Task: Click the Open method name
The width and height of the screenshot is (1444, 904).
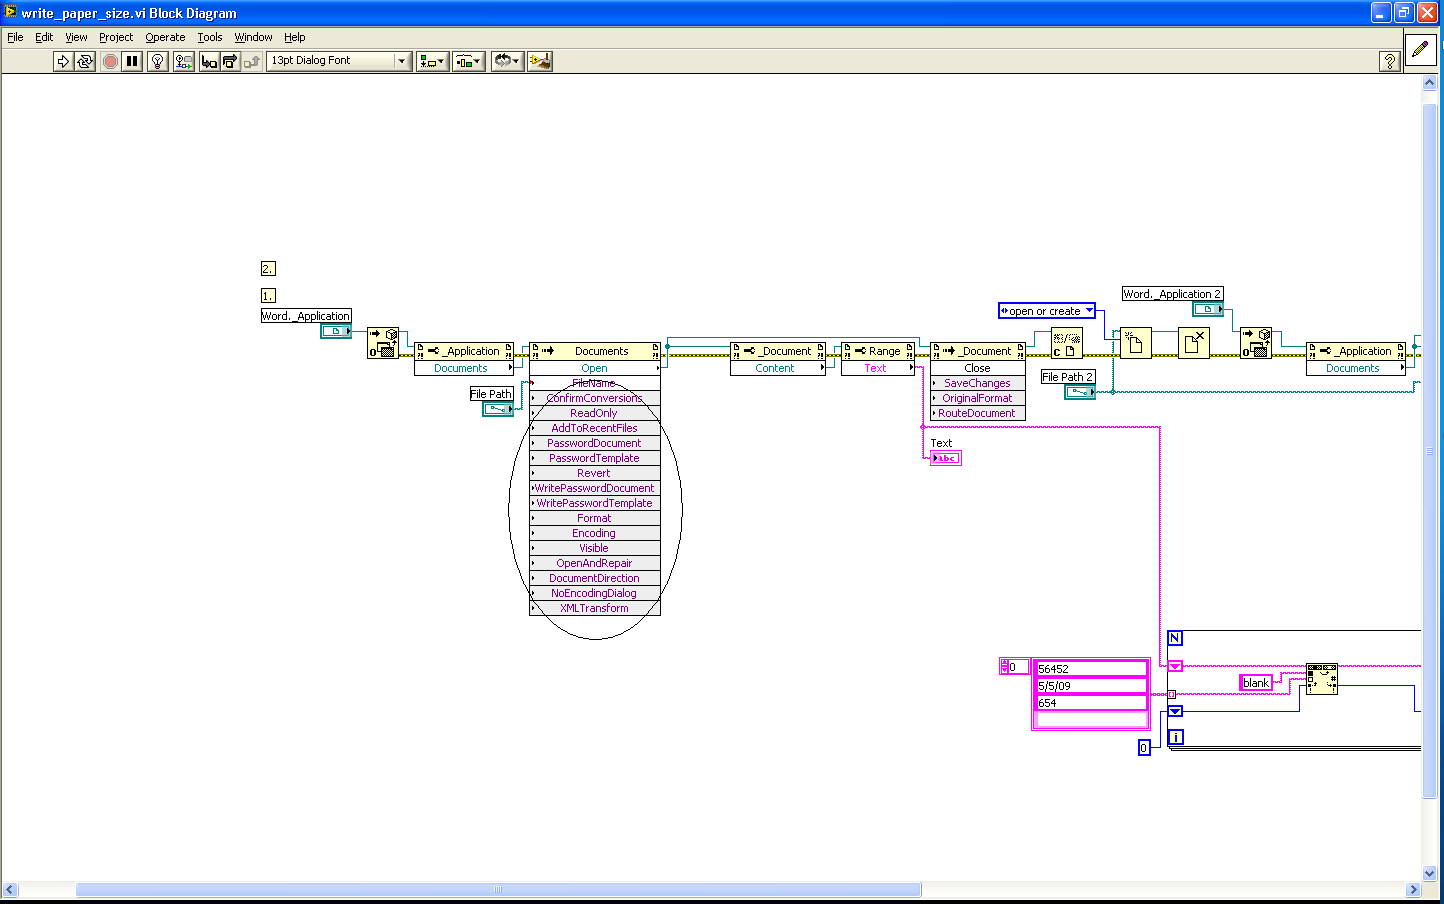Action: click(594, 368)
